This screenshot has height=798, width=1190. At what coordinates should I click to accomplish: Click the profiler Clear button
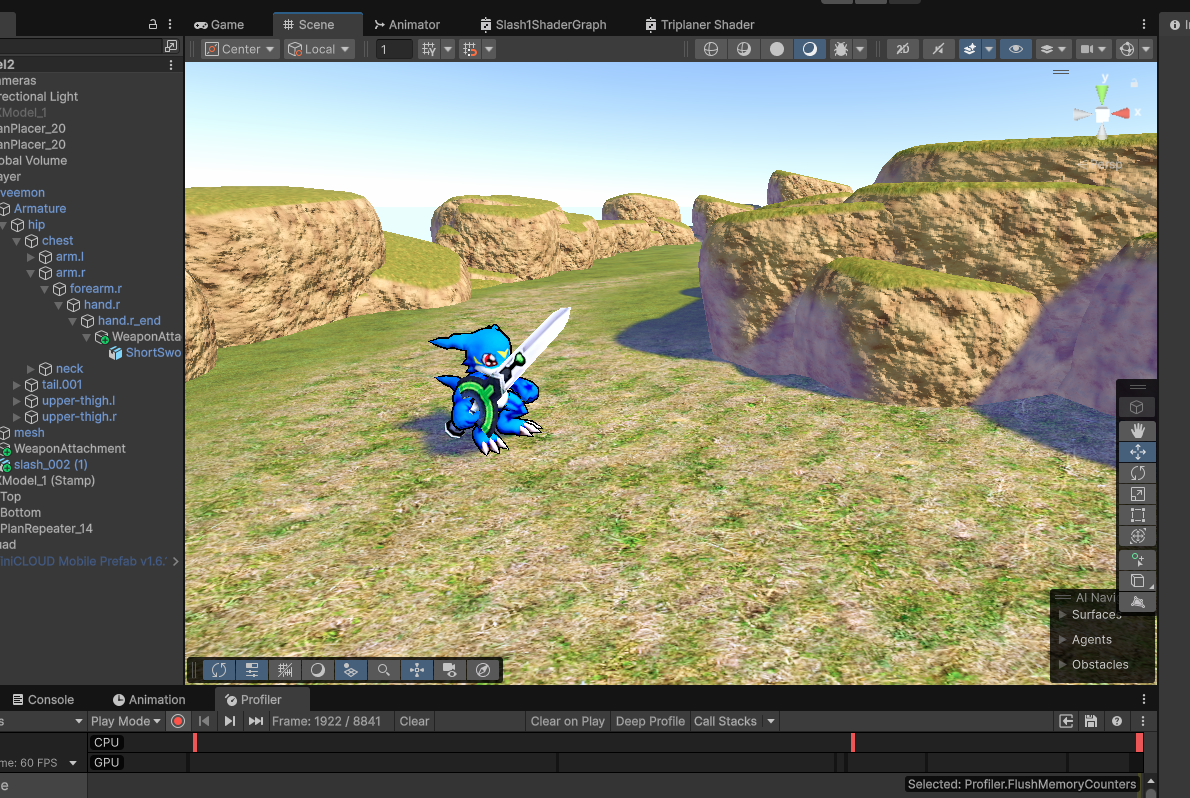pos(414,721)
